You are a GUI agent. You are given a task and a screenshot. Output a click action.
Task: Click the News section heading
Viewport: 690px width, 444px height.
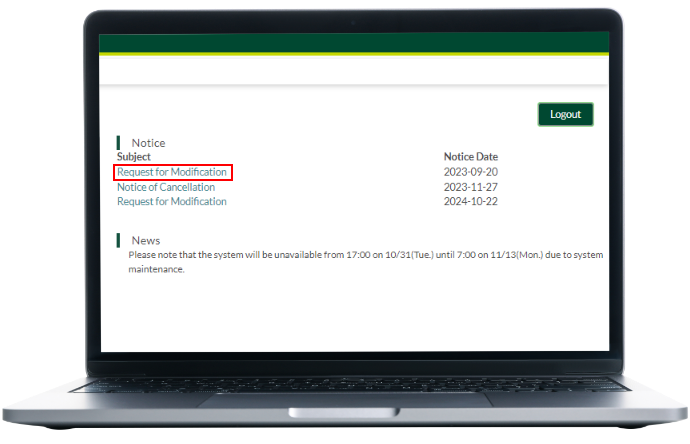coord(146,241)
